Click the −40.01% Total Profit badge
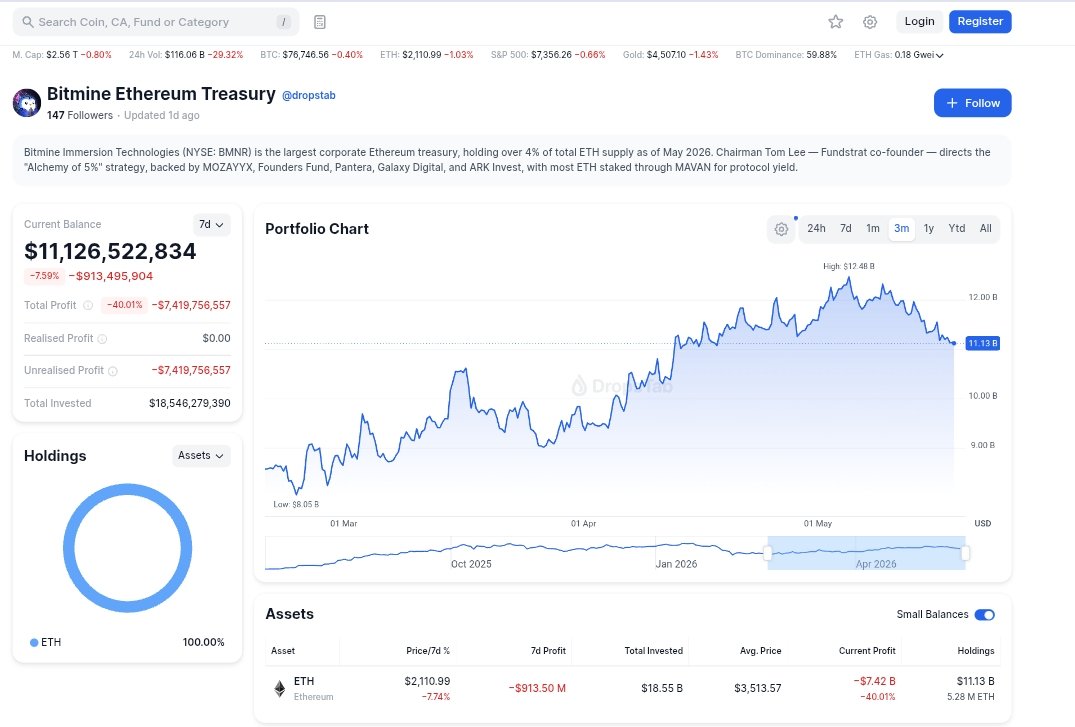This screenshot has width=1075, height=727. [x=124, y=305]
